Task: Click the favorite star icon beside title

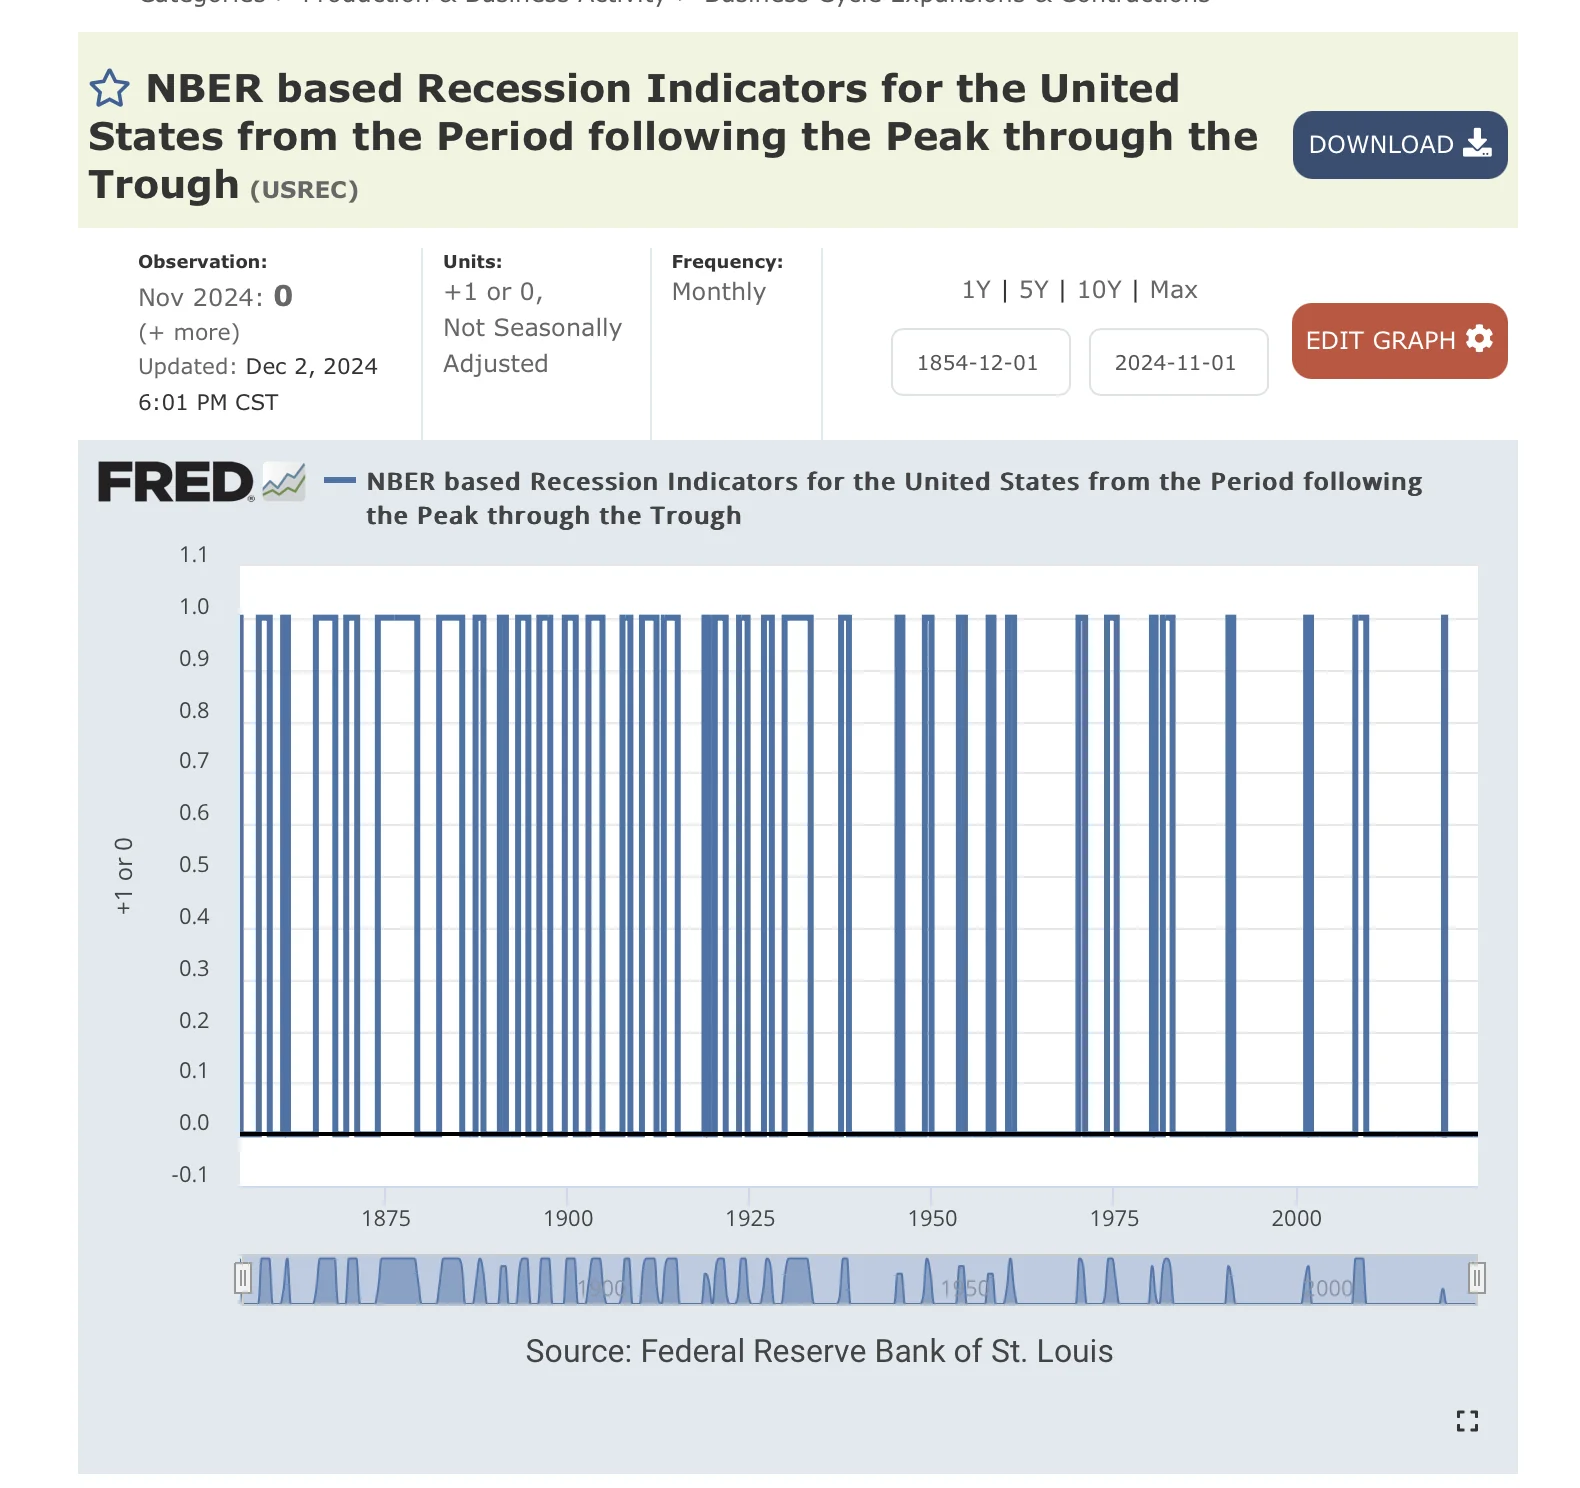Action: (x=109, y=88)
